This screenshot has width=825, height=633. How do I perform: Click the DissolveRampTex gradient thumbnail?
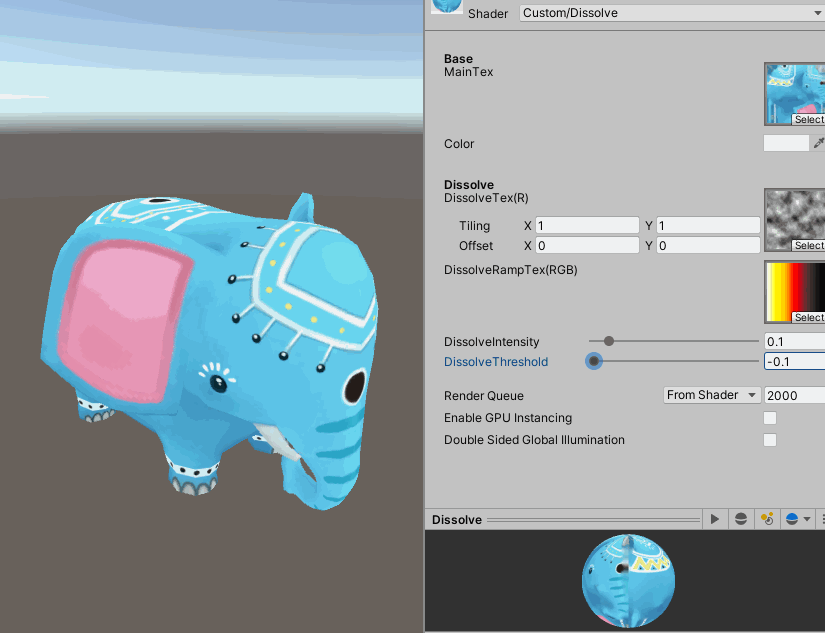(x=794, y=292)
